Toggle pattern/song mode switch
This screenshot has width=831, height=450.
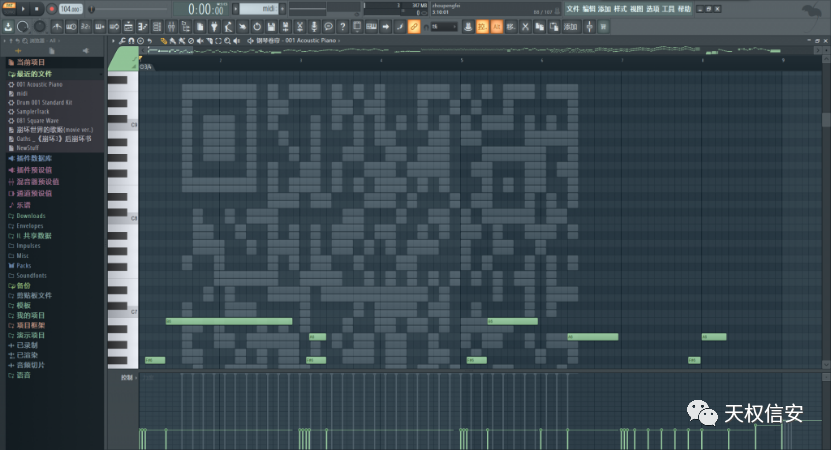pyautogui.click(x=9, y=9)
